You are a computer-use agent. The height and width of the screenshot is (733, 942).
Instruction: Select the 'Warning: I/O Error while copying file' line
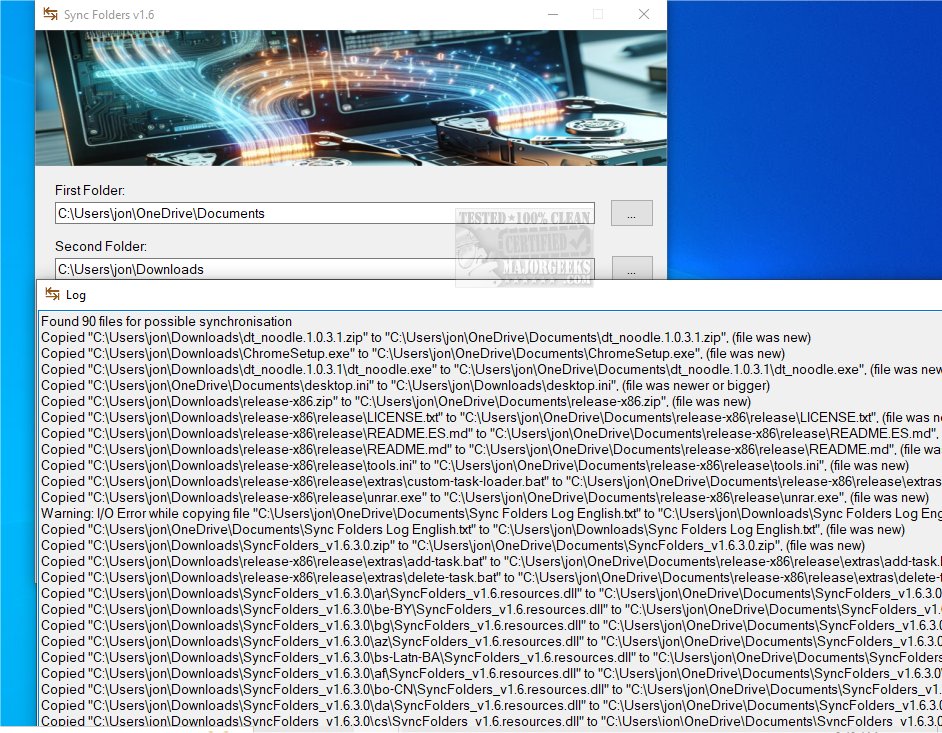[491, 514]
